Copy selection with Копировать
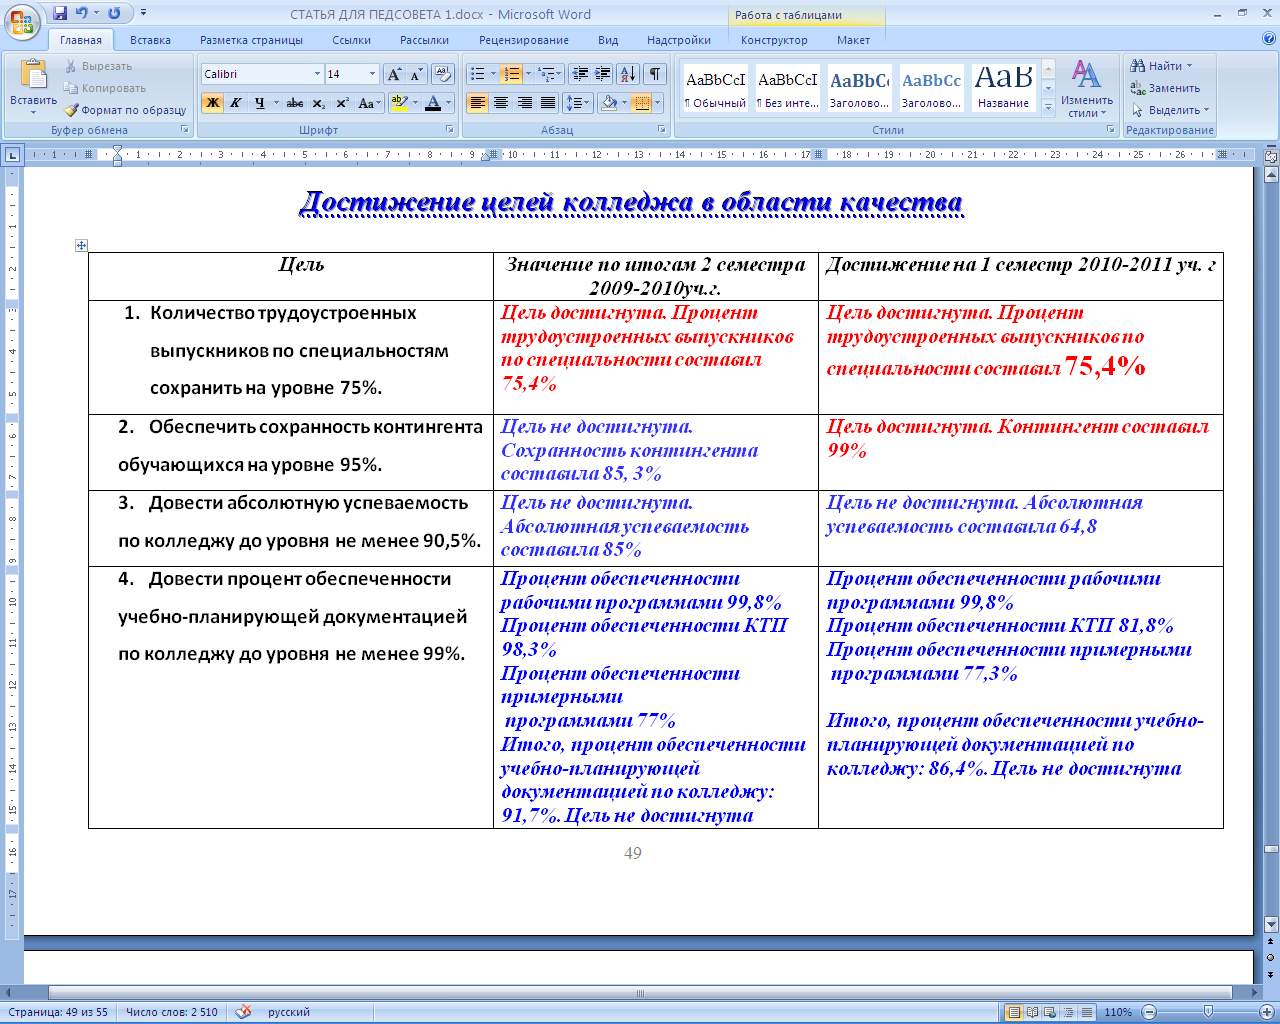 [x=104, y=88]
